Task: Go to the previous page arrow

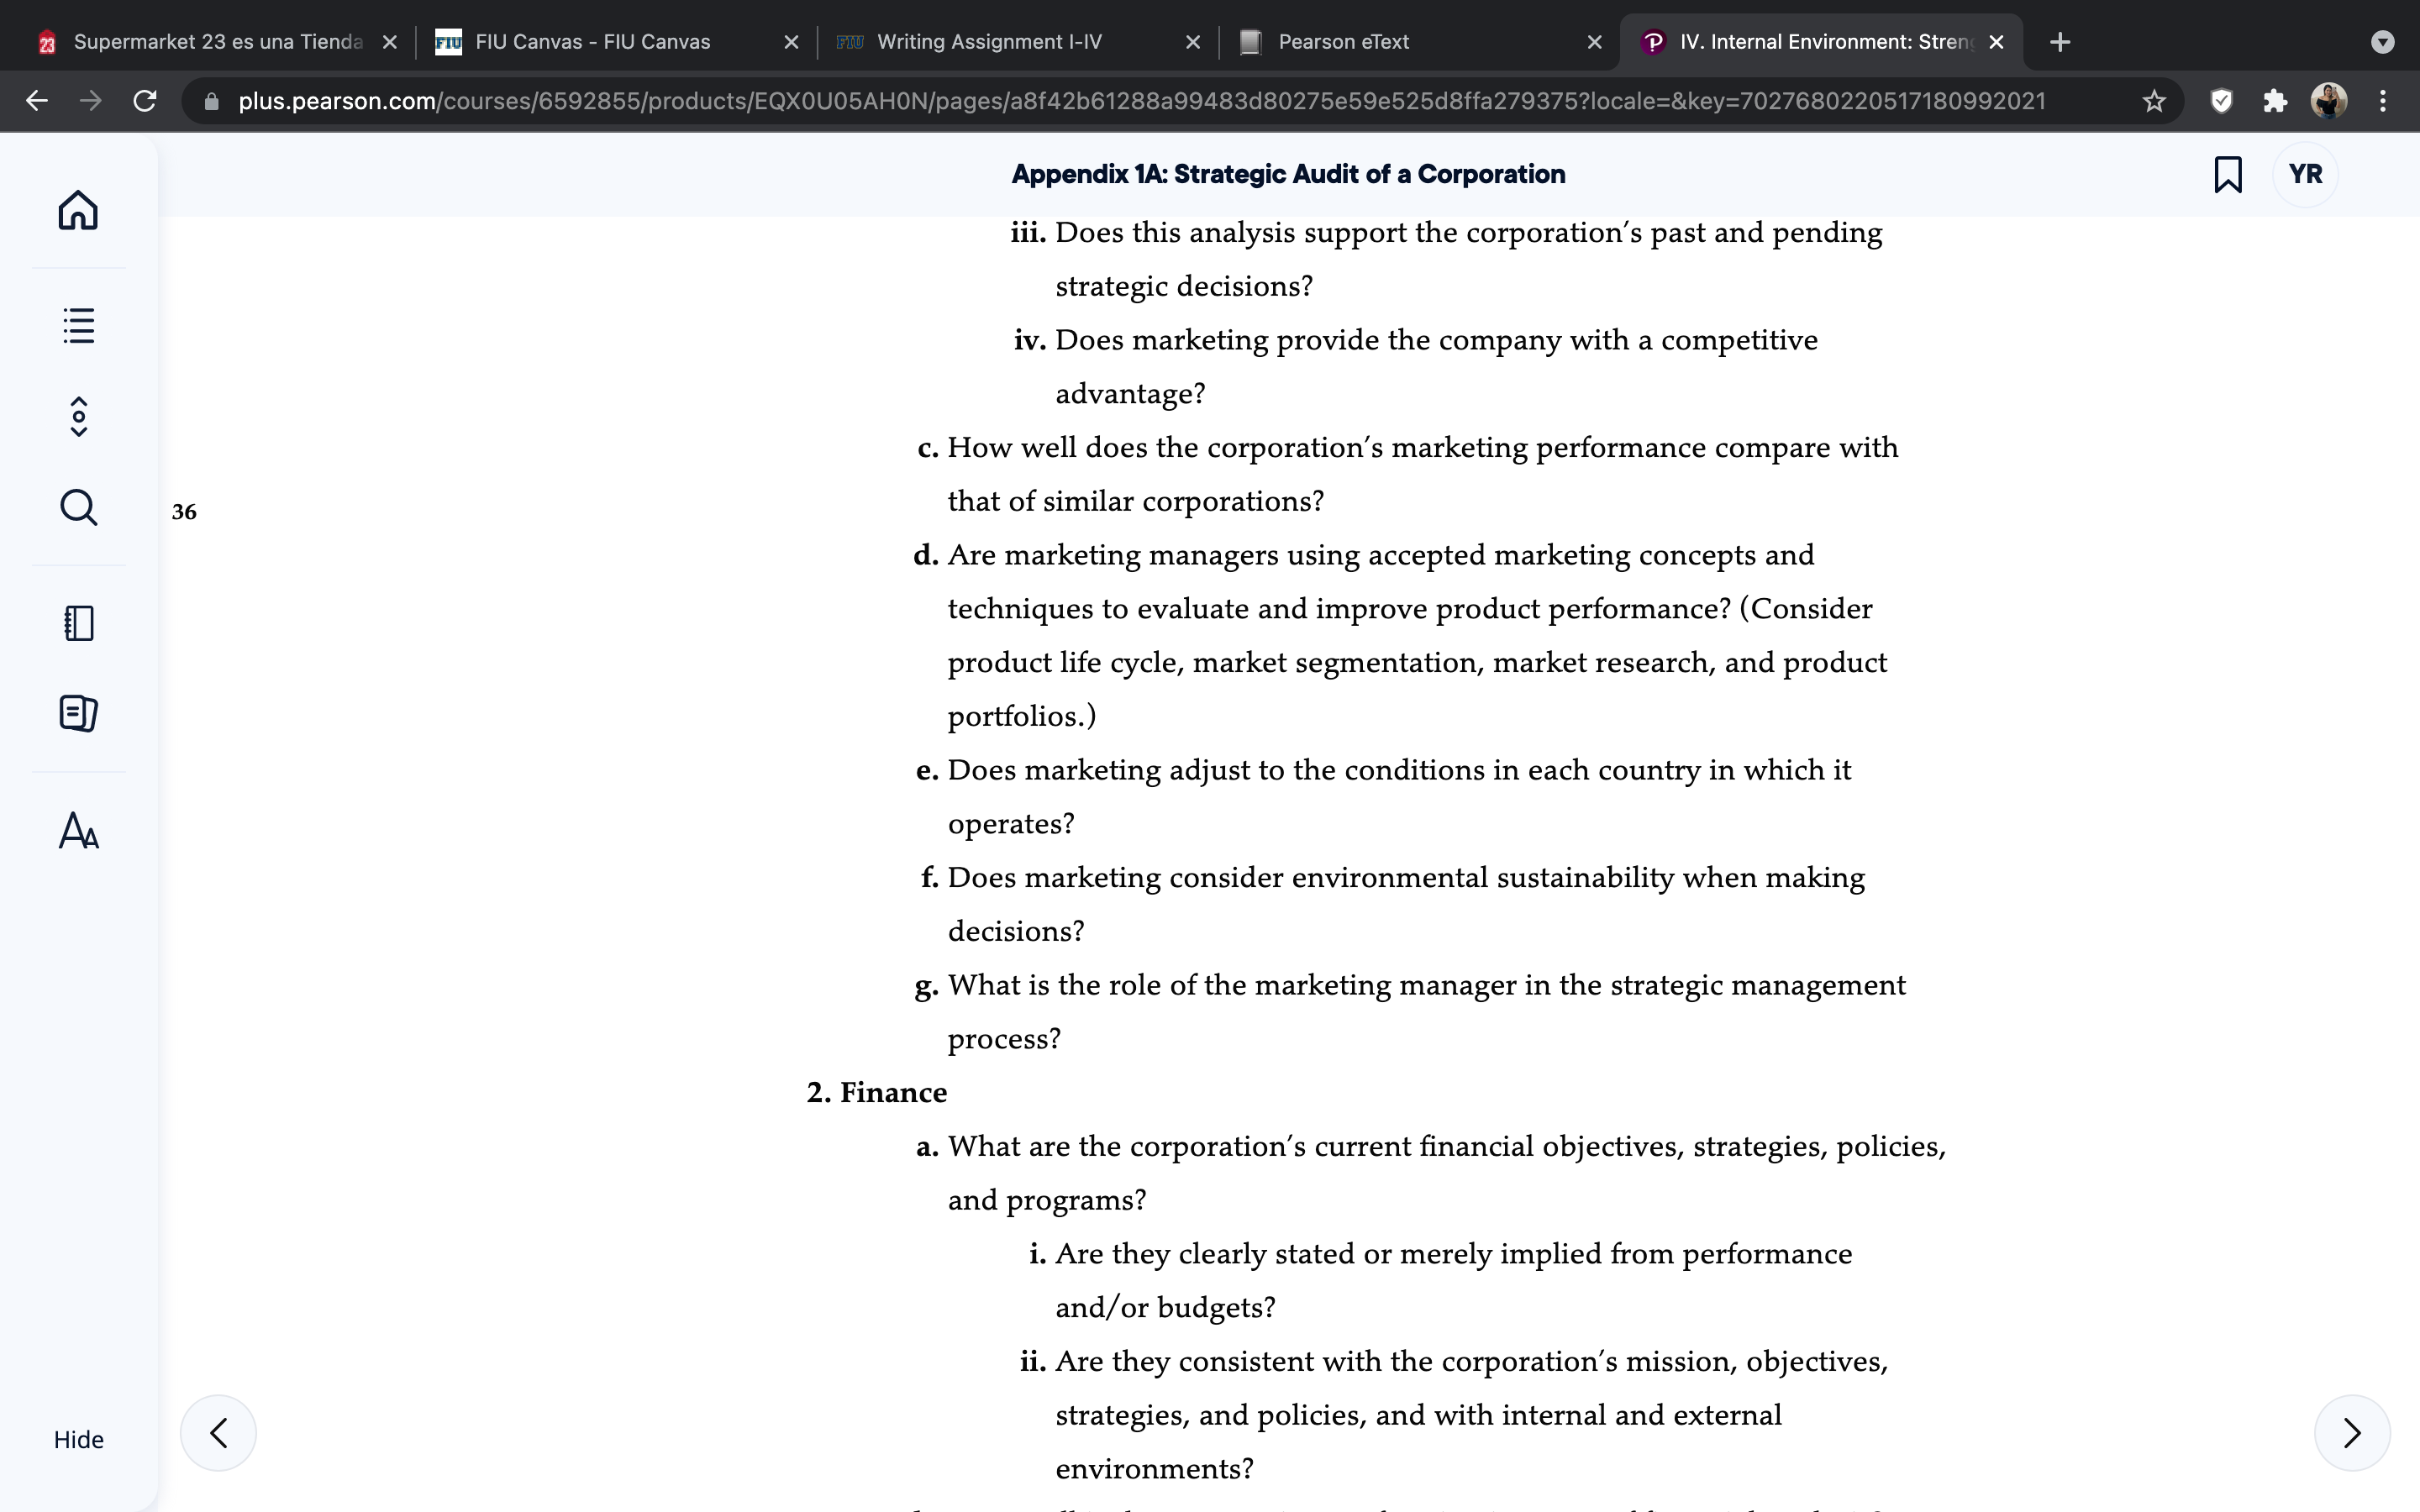Action: (218, 1433)
